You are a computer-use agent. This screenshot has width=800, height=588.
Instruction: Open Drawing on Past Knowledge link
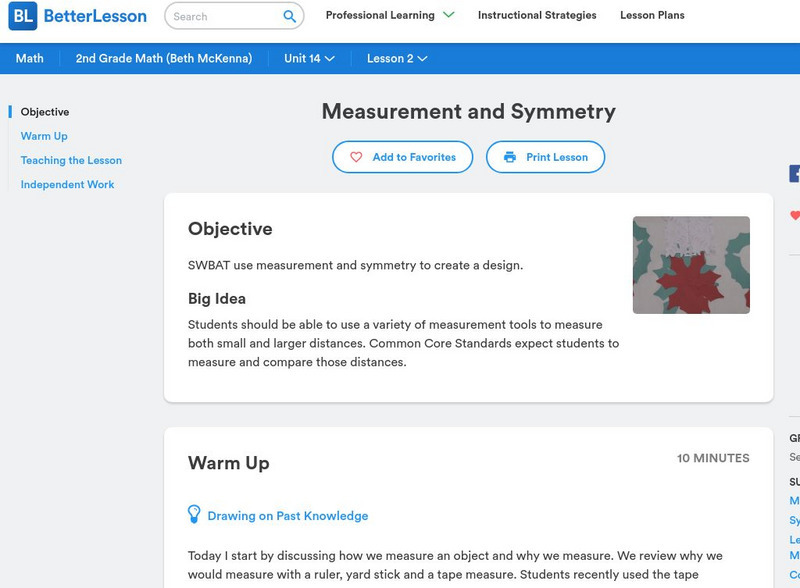coord(288,516)
